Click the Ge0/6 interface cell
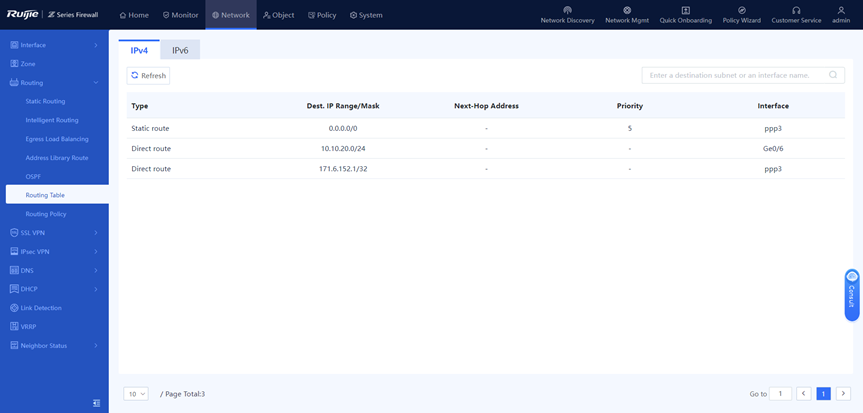 pos(773,149)
